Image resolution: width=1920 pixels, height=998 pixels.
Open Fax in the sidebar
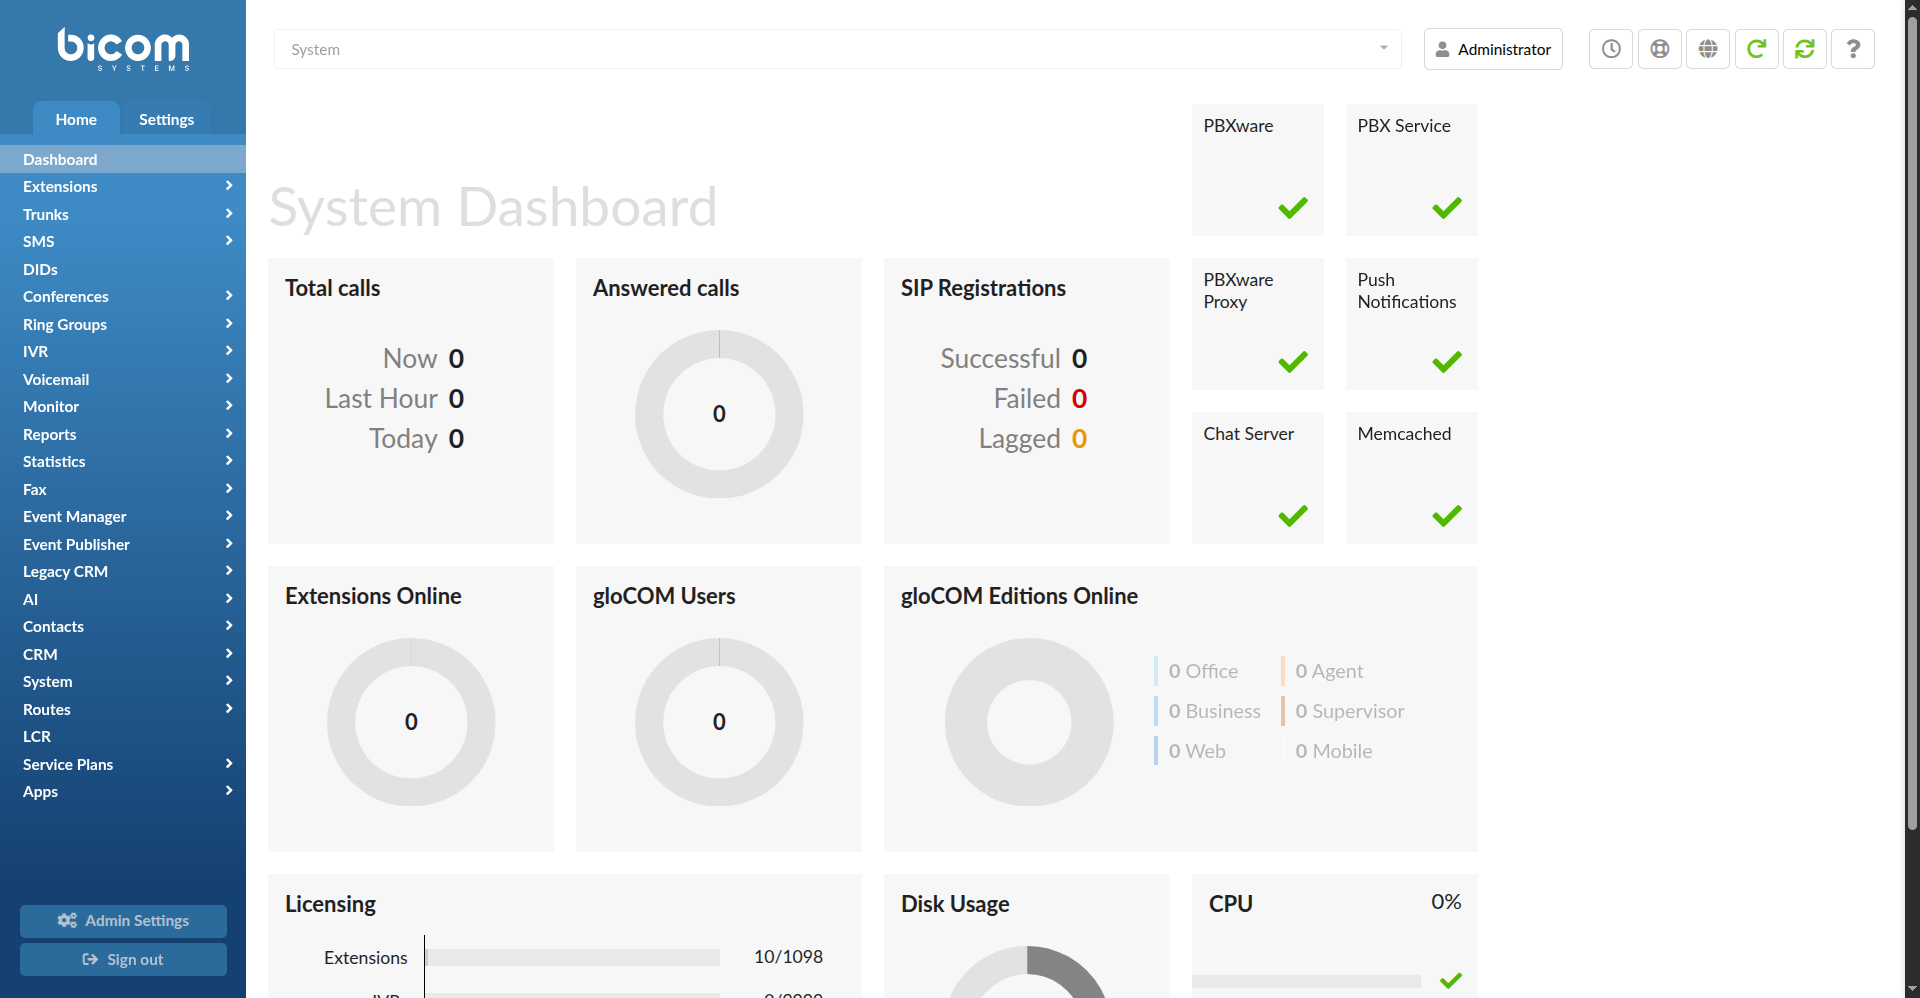123,489
